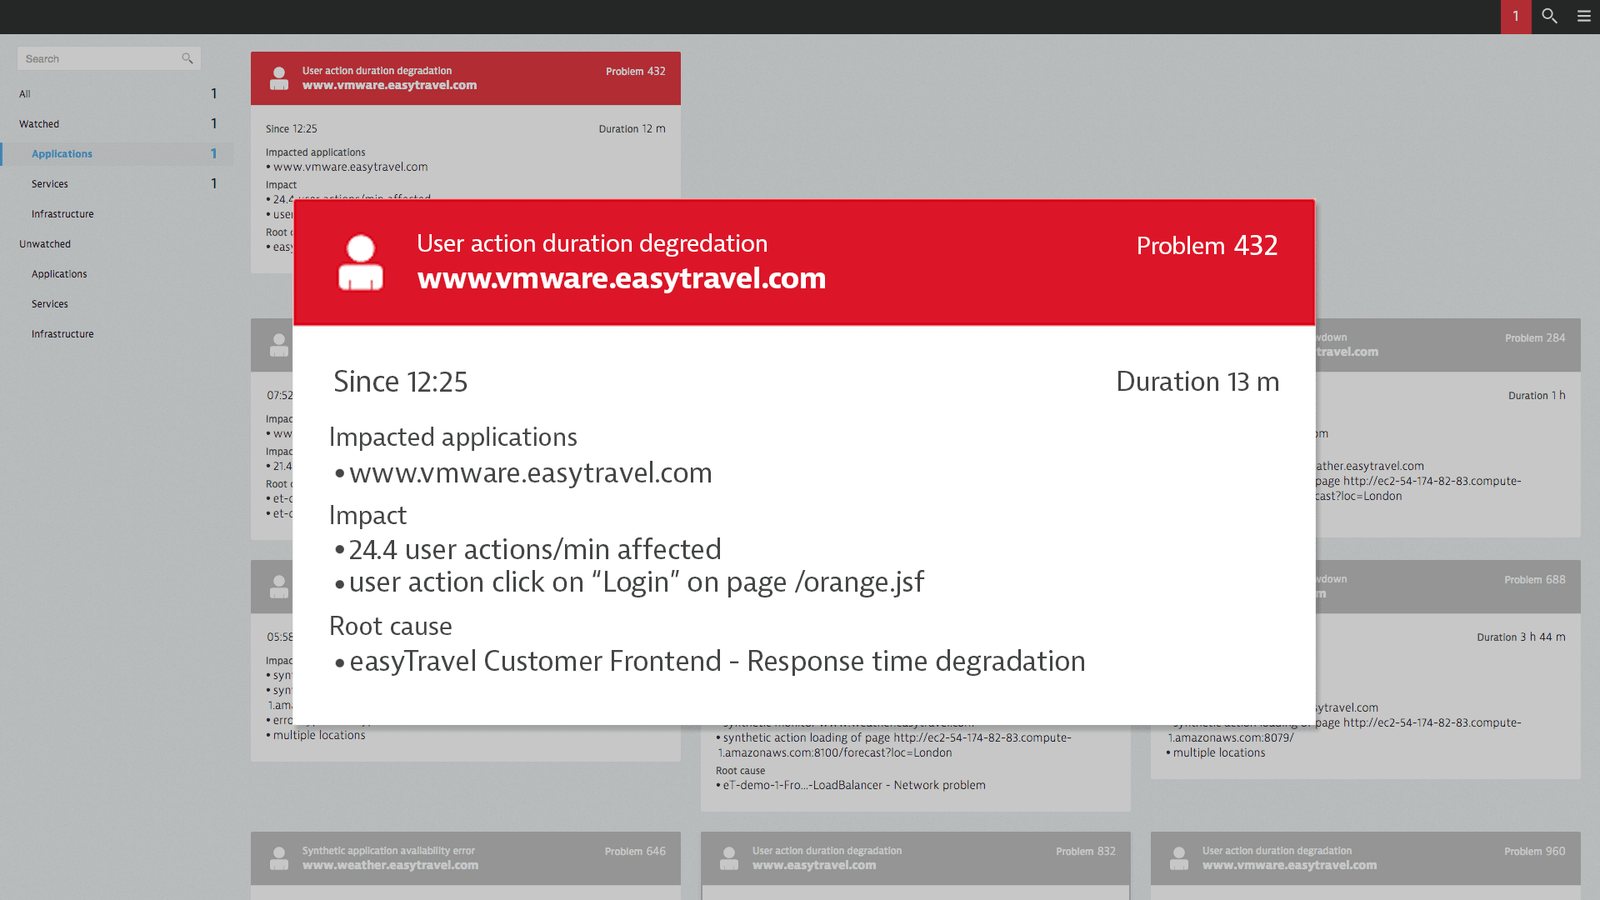The width and height of the screenshot is (1600, 900).
Task: Open the Problem 284 card header
Action: pyautogui.click(x=1448, y=345)
